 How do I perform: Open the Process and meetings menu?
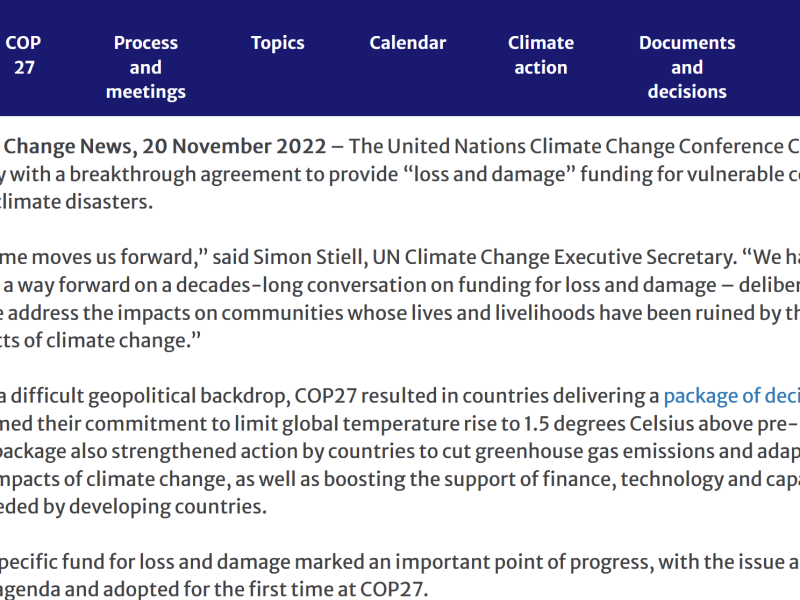[x=146, y=67]
